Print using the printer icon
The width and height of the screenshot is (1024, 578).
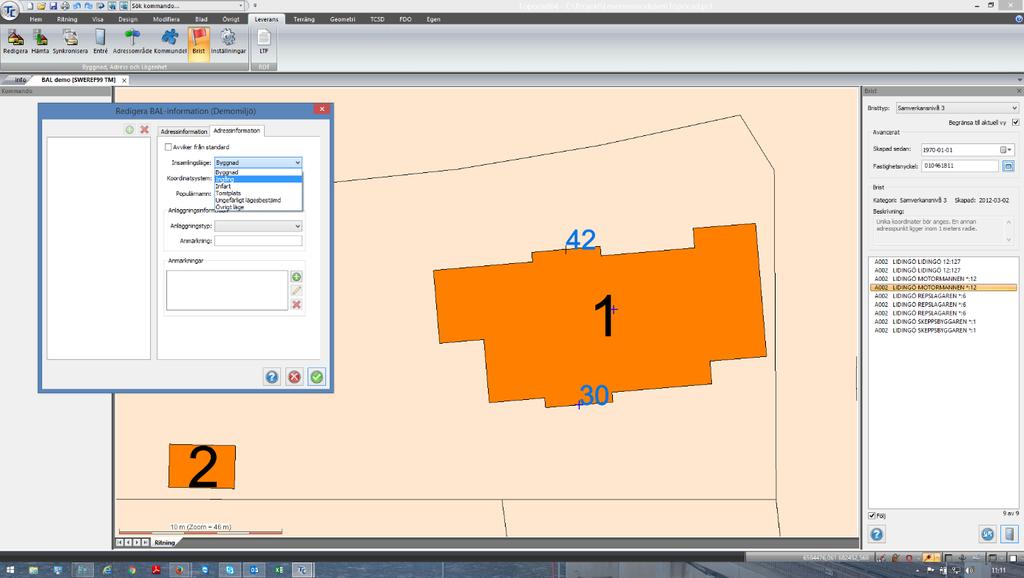(x=65, y=5)
